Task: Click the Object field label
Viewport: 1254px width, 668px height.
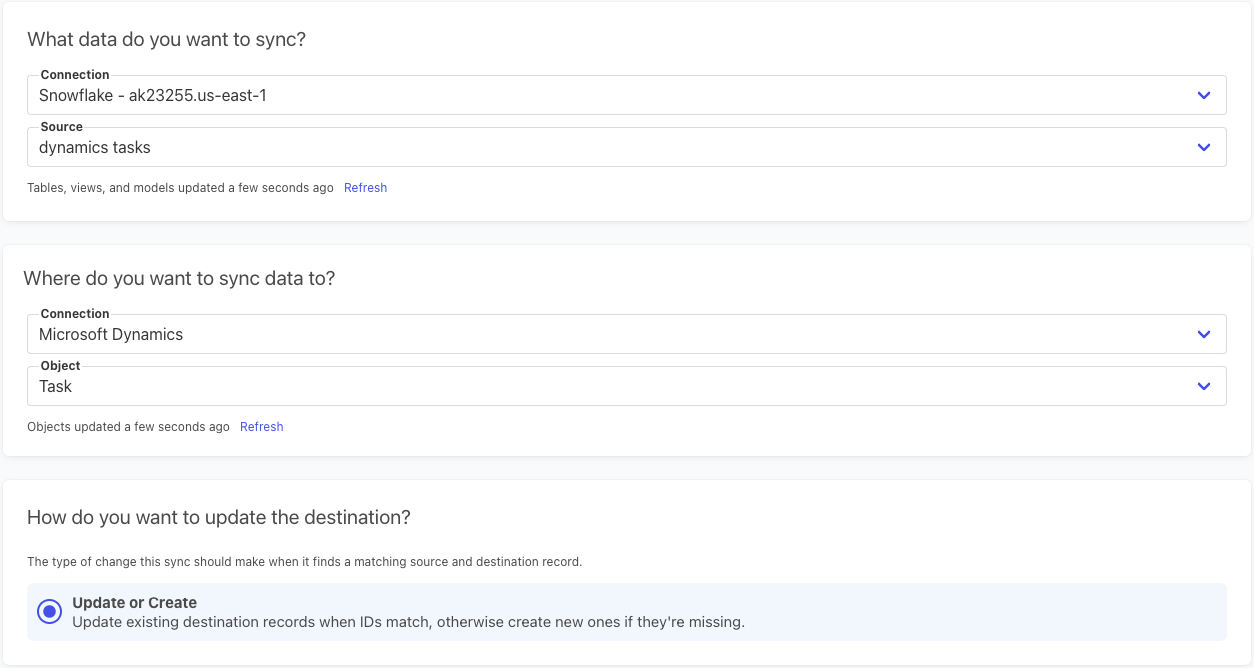Action: pyautogui.click(x=60, y=366)
